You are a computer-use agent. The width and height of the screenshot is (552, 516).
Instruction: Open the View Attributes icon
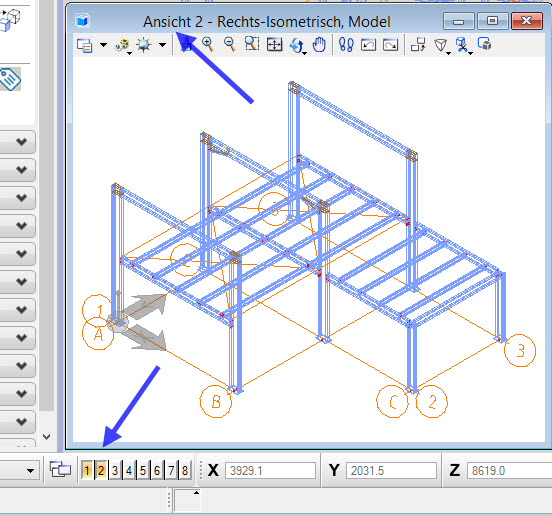(85, 45)
